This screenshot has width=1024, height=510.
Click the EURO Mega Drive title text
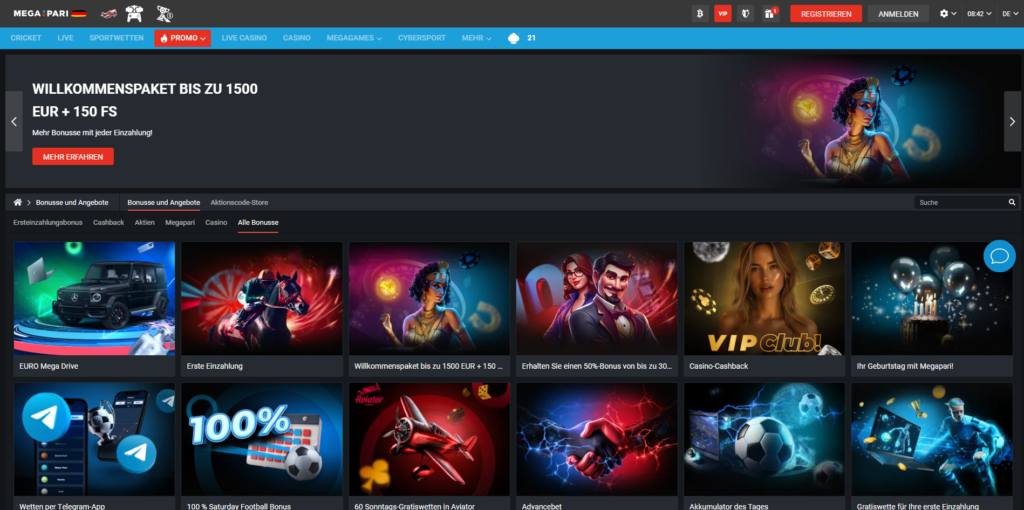49,366
